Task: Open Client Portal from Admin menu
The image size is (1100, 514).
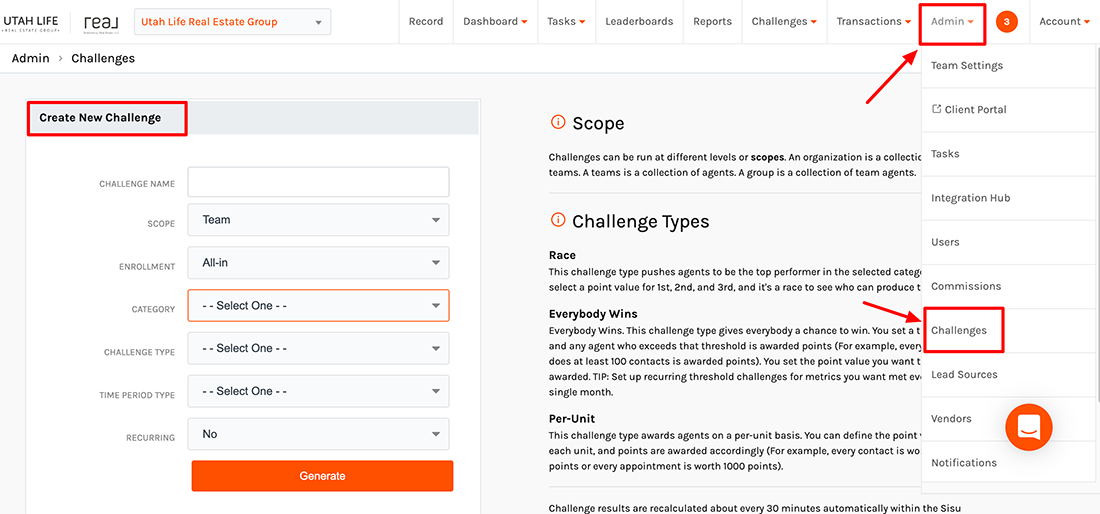Action: coord(1008,110)
